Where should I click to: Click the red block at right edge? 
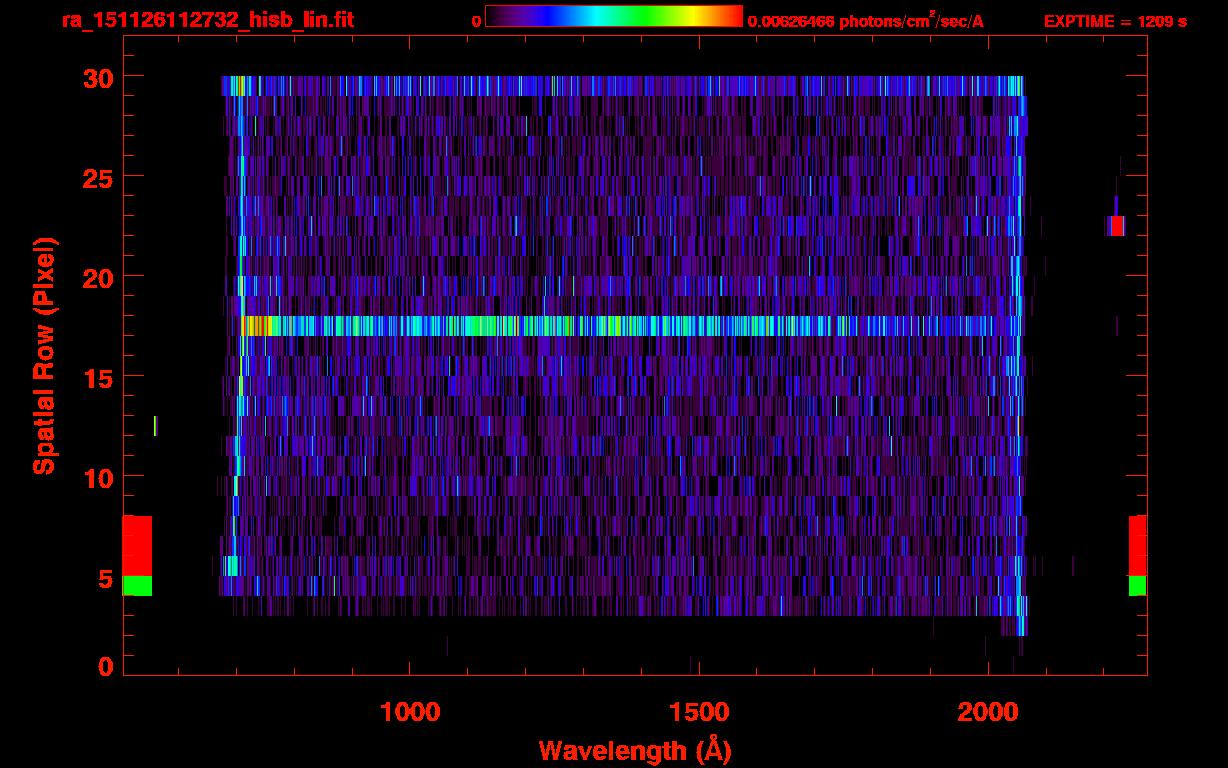point(1137,545)
